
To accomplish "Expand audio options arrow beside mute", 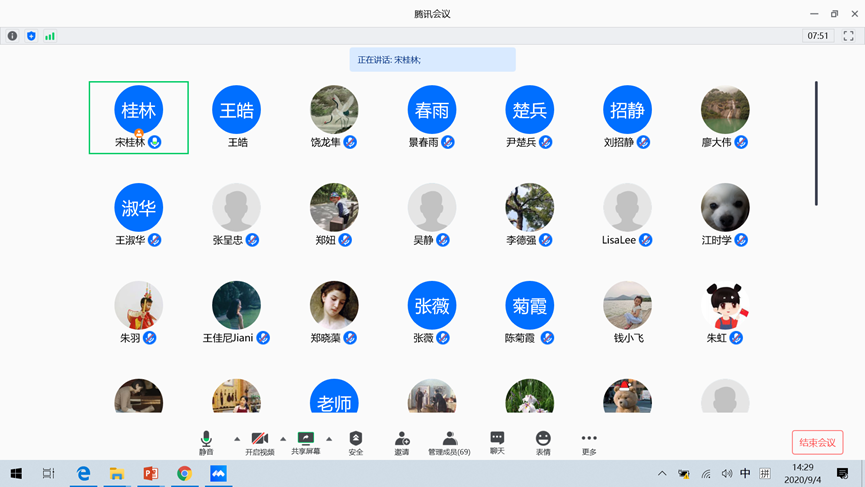I will pos(237,439).
